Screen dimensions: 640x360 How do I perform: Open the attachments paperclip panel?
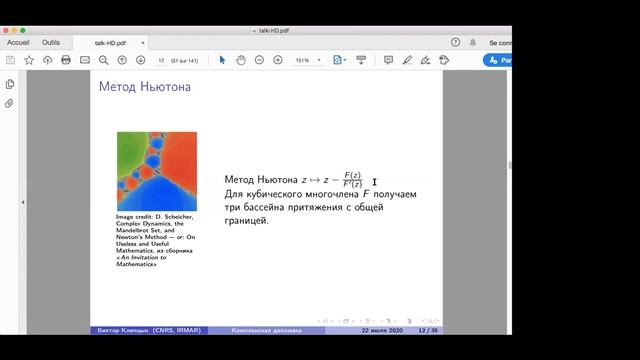click(x=9, y=103)
